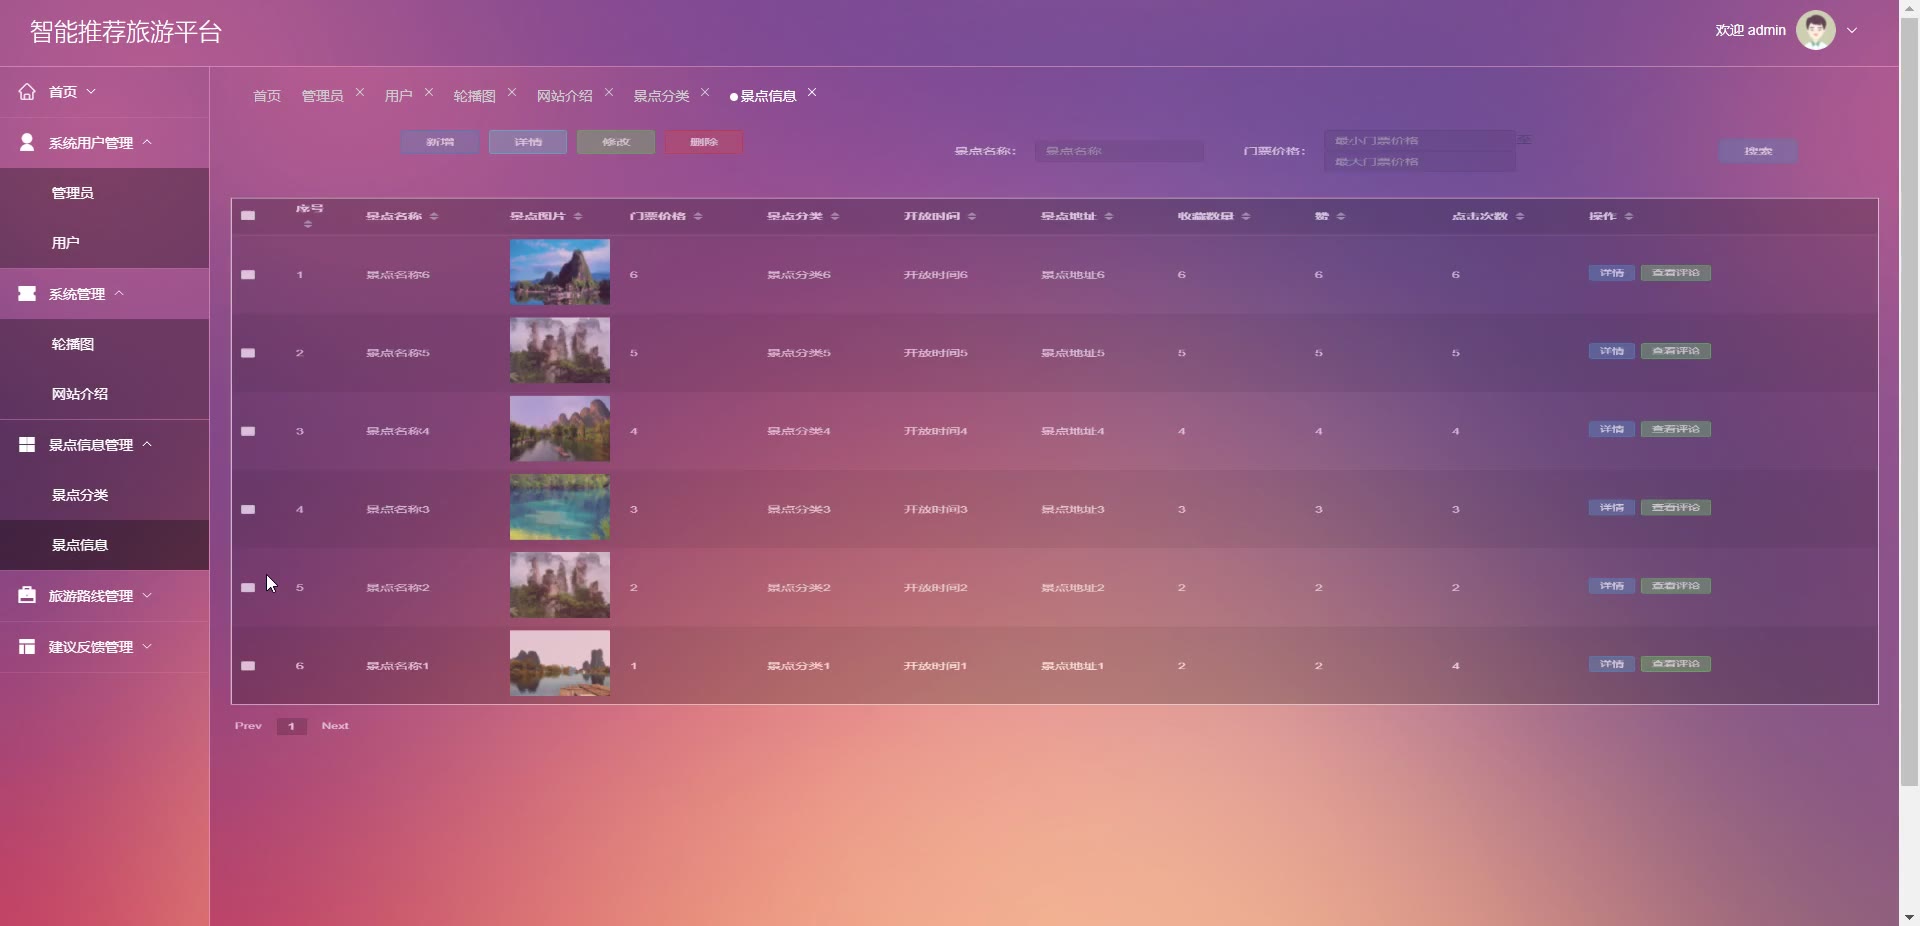Sort by 门票价格 column arrows
This screenshot has width=1920, height=926.
tap(698, 217)
